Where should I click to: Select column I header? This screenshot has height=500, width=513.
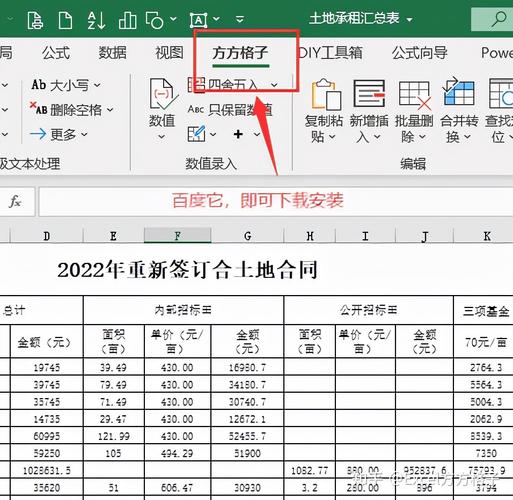(365, 236)
